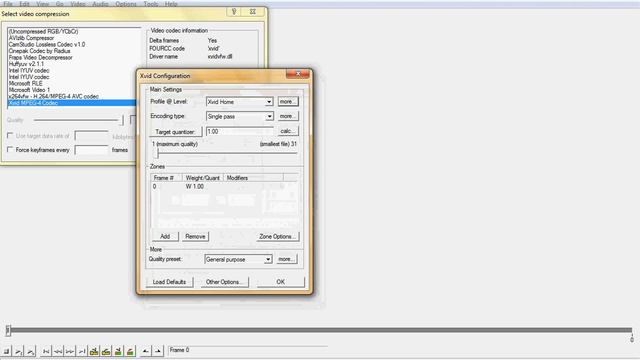This screenshot has width=640, height=360.
Task: Click 'more...' button next to Profile @ Level
Action: (x=288, y=101)
